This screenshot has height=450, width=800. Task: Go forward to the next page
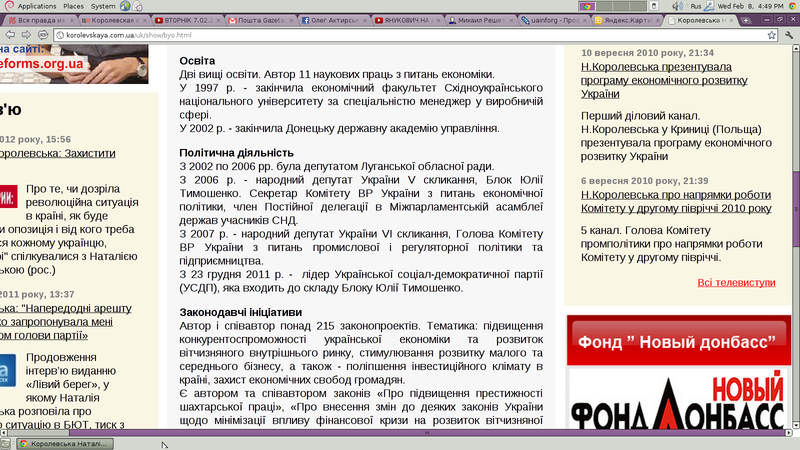pyautogui.click(x=26, y=35)
